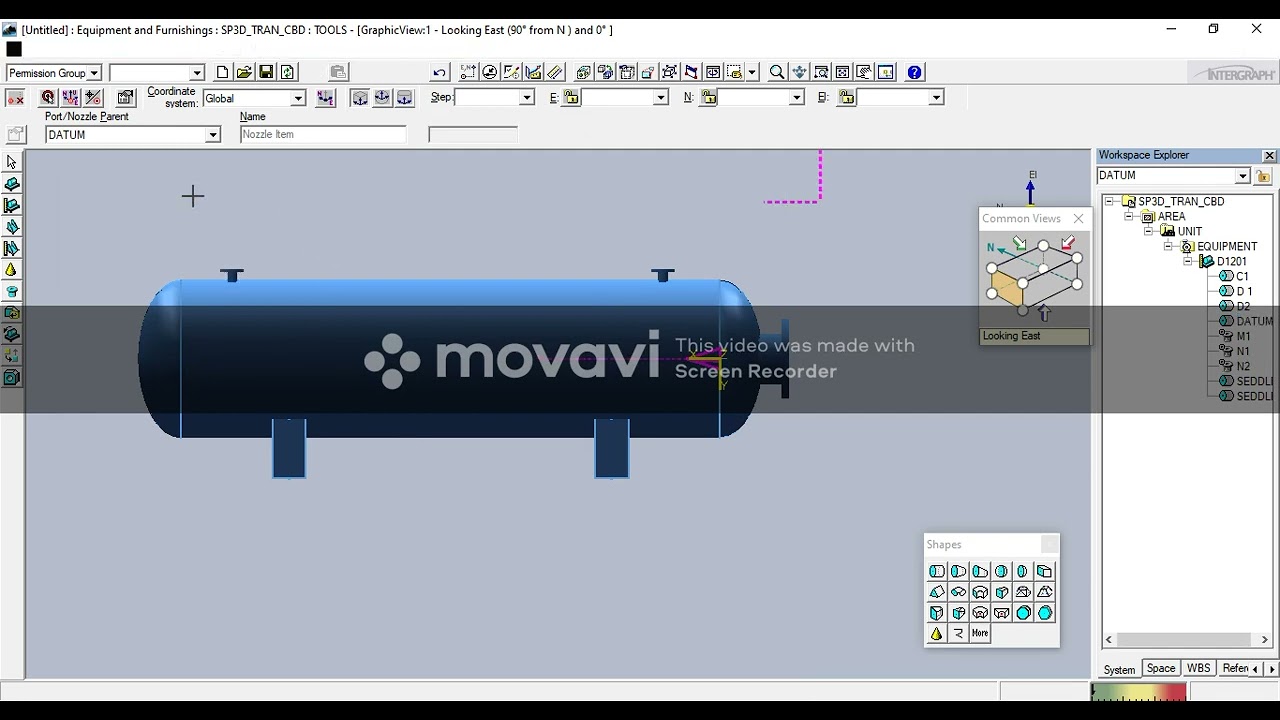The height and width of the screenshot is (720, 1280).
Task: Click the PinPoint coordinate icon
Action: pos(468,72)
